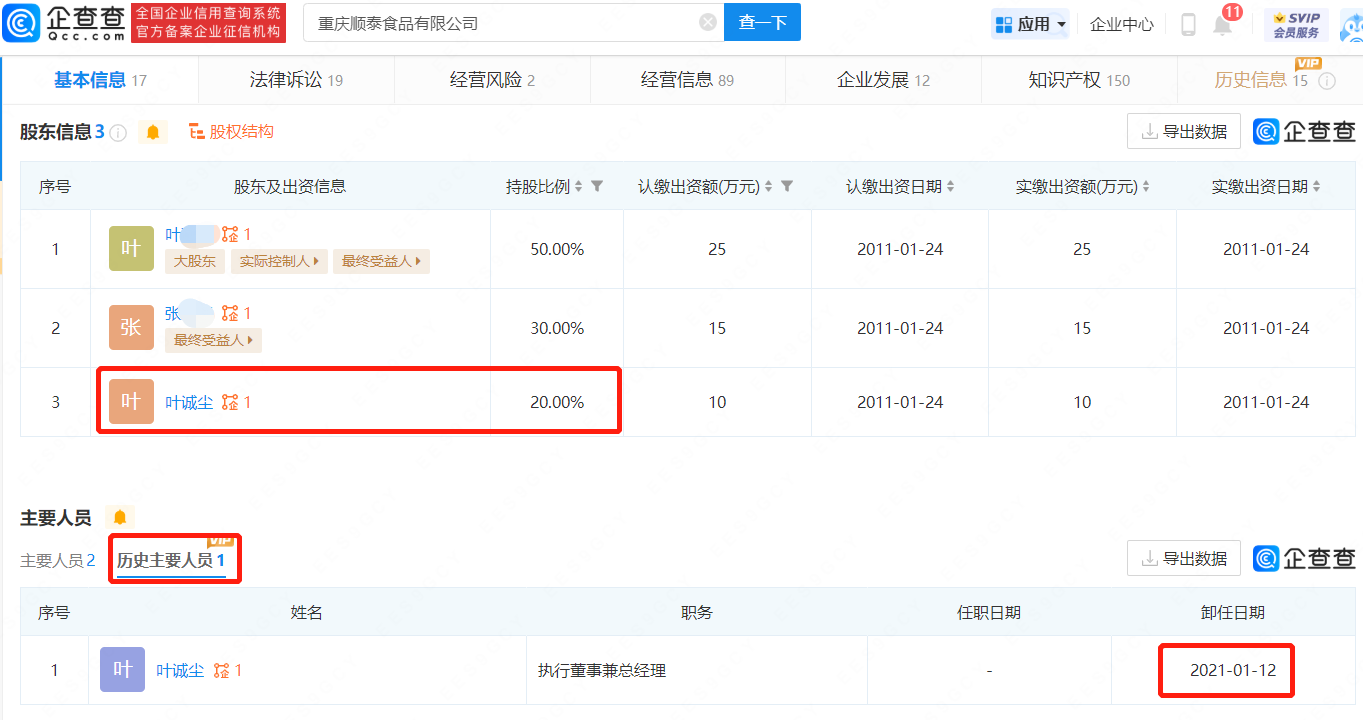The width and height of the screenshot is (1363, 720).
Task: Switch to 基本信息 tab
Action: (x=100, y=80)
